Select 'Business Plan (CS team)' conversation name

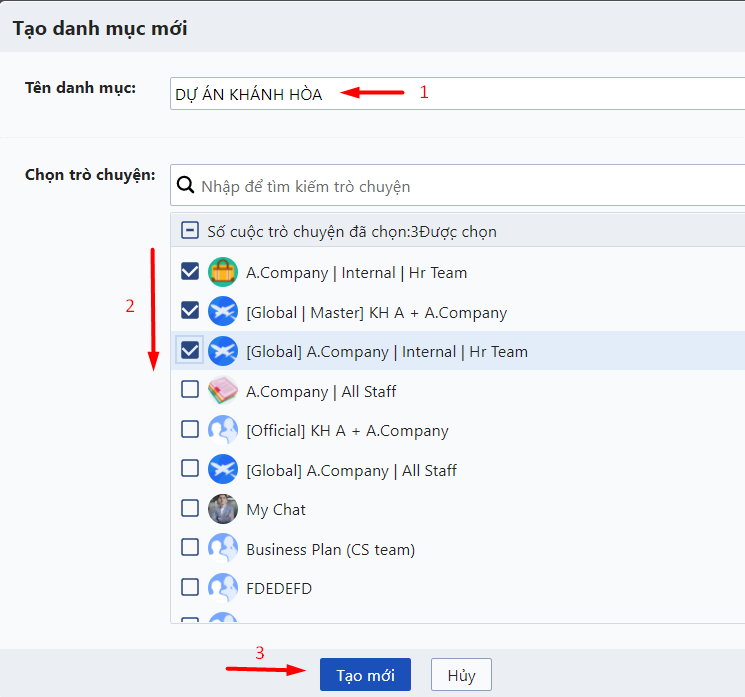pyautogui.click(x=331, y=549)
